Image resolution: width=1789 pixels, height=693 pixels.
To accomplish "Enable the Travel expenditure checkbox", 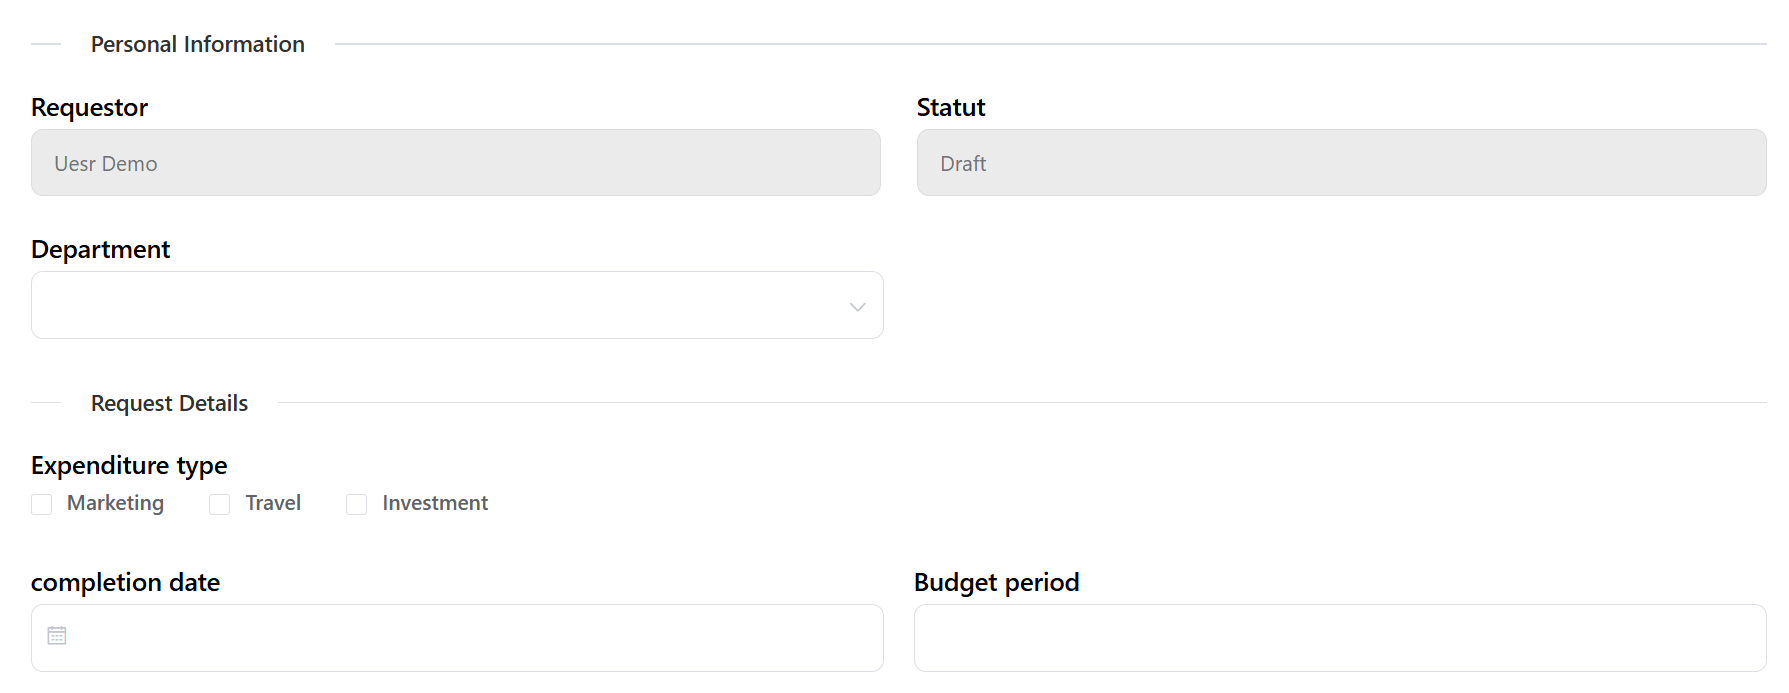I will point(220,504).
